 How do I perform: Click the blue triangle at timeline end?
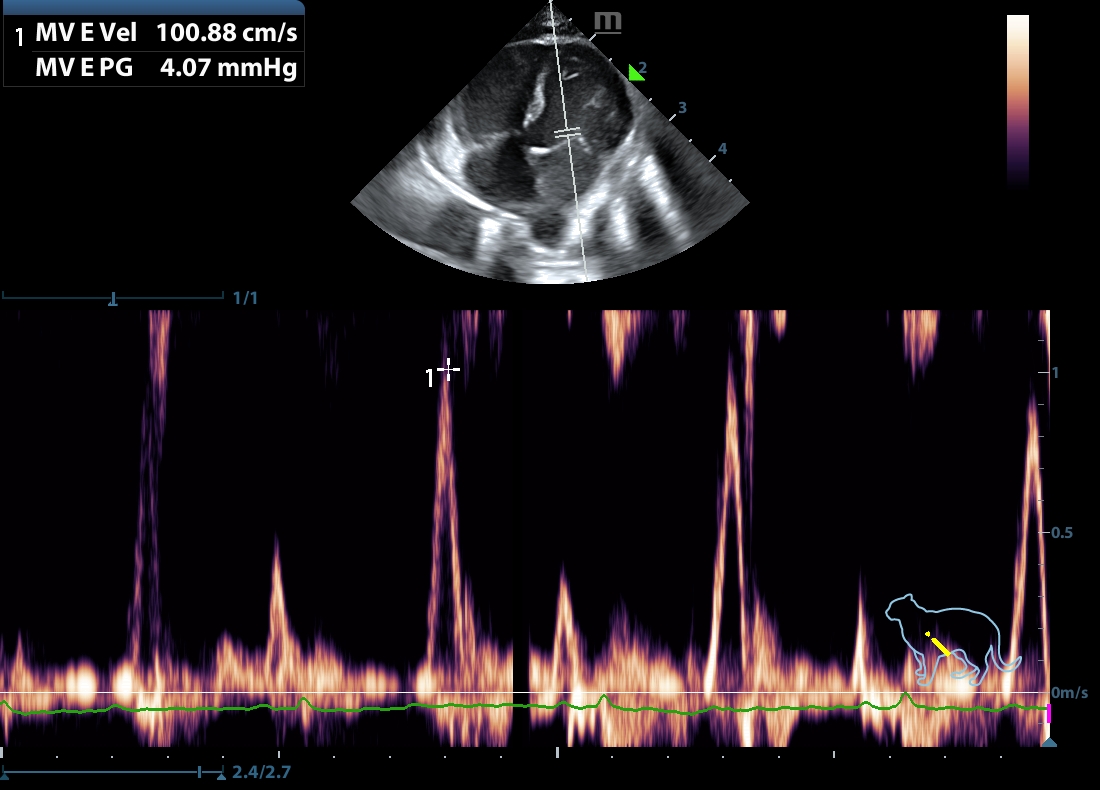1048,742
